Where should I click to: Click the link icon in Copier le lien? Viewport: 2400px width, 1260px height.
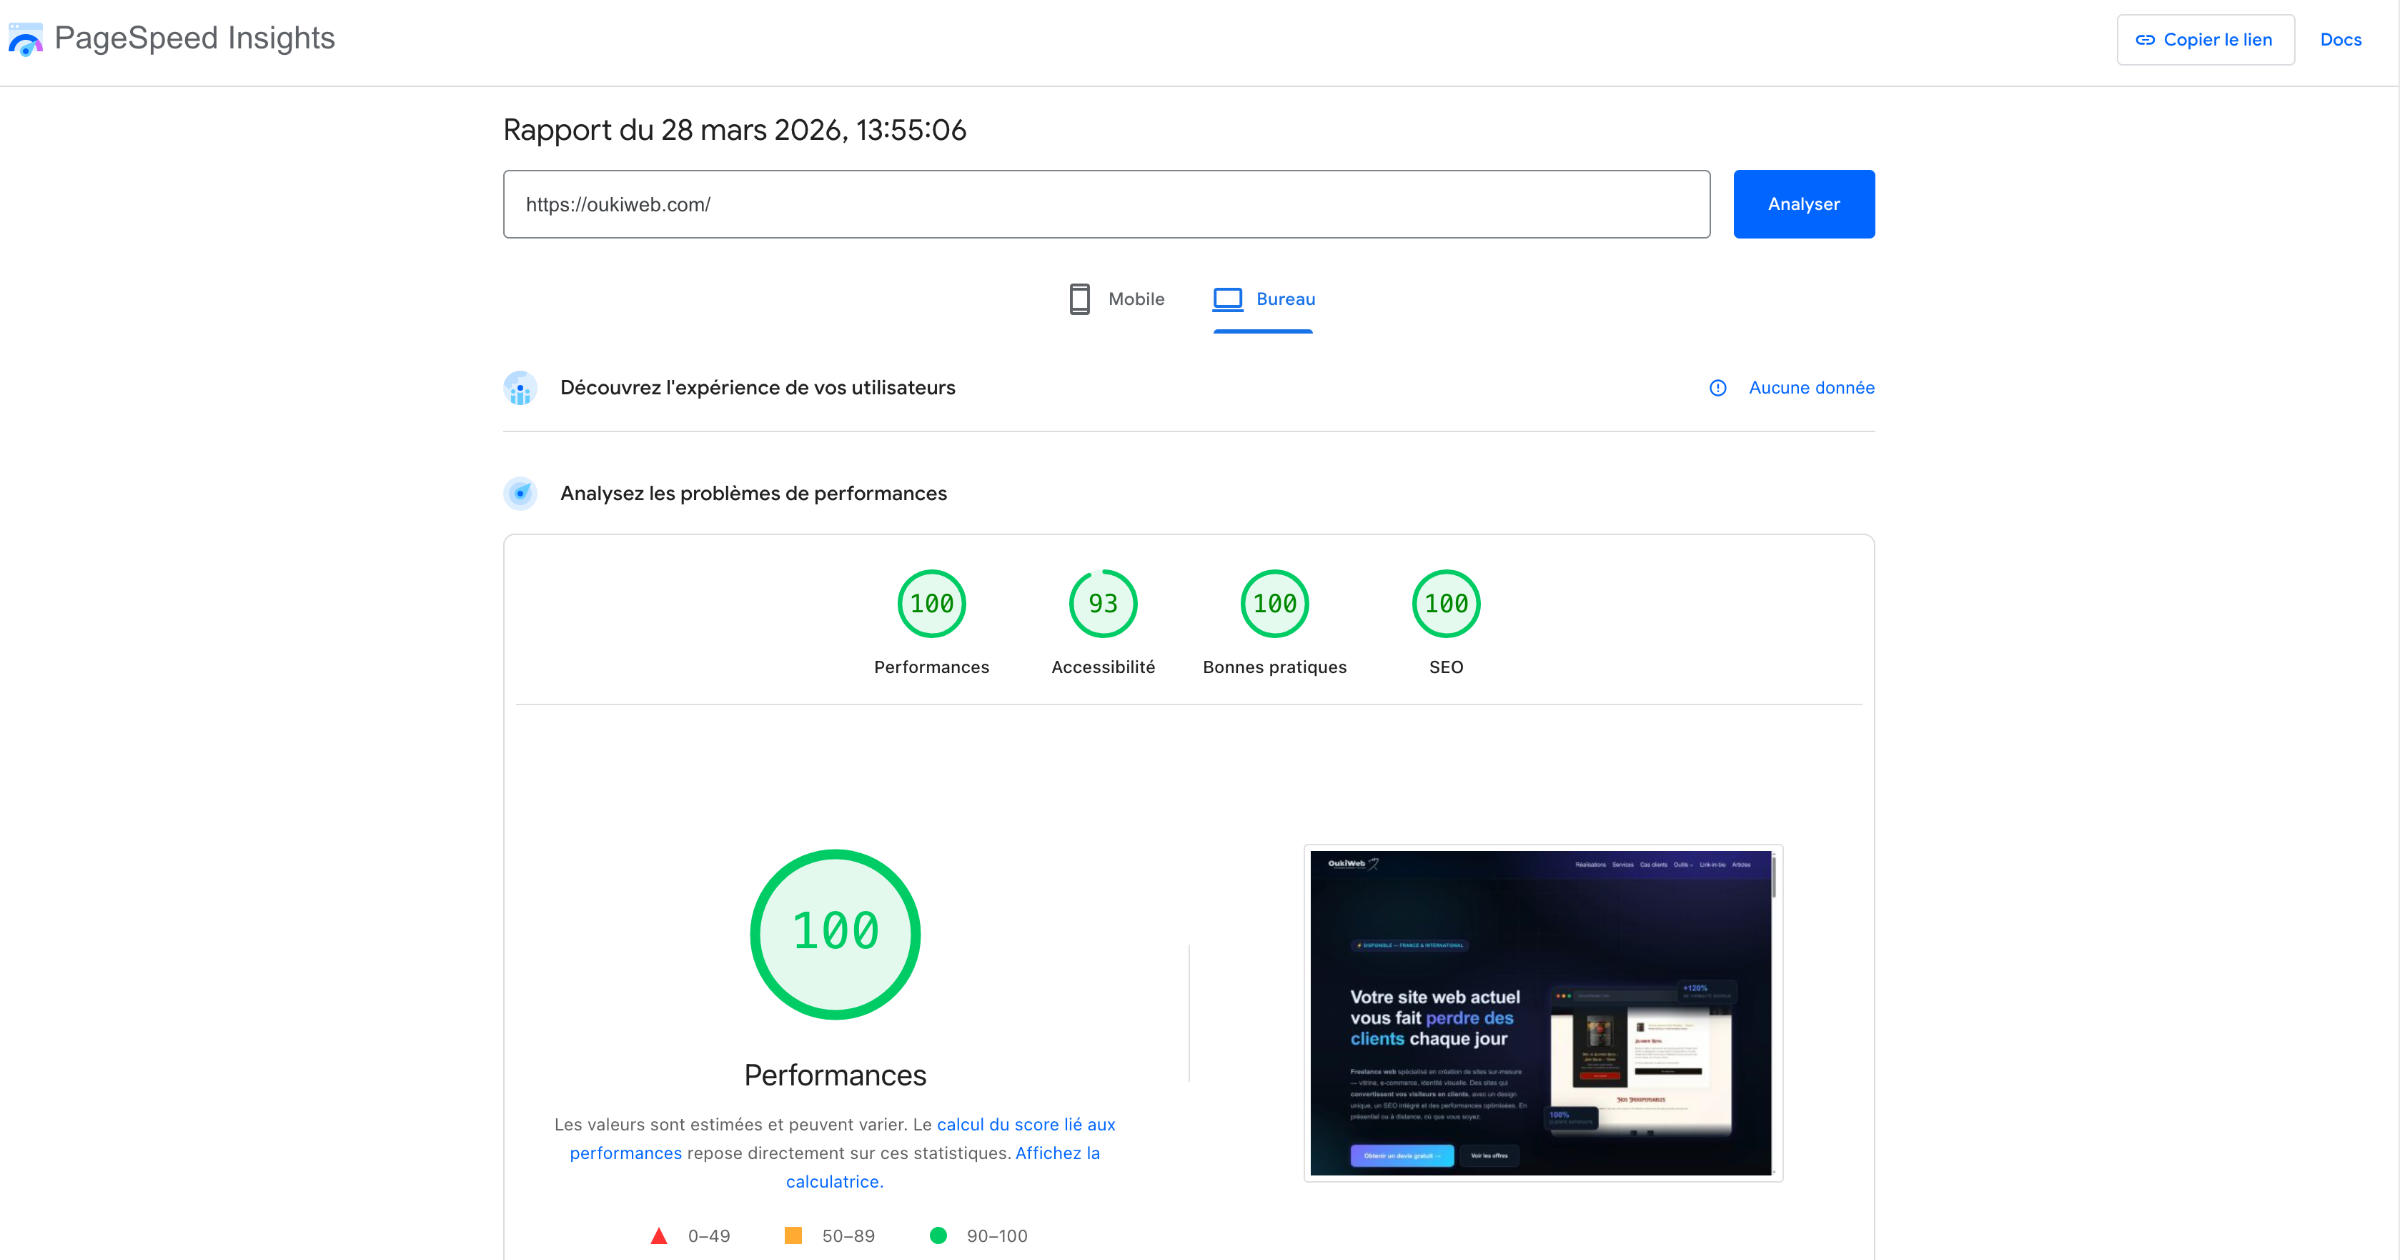coord(2143,39)
